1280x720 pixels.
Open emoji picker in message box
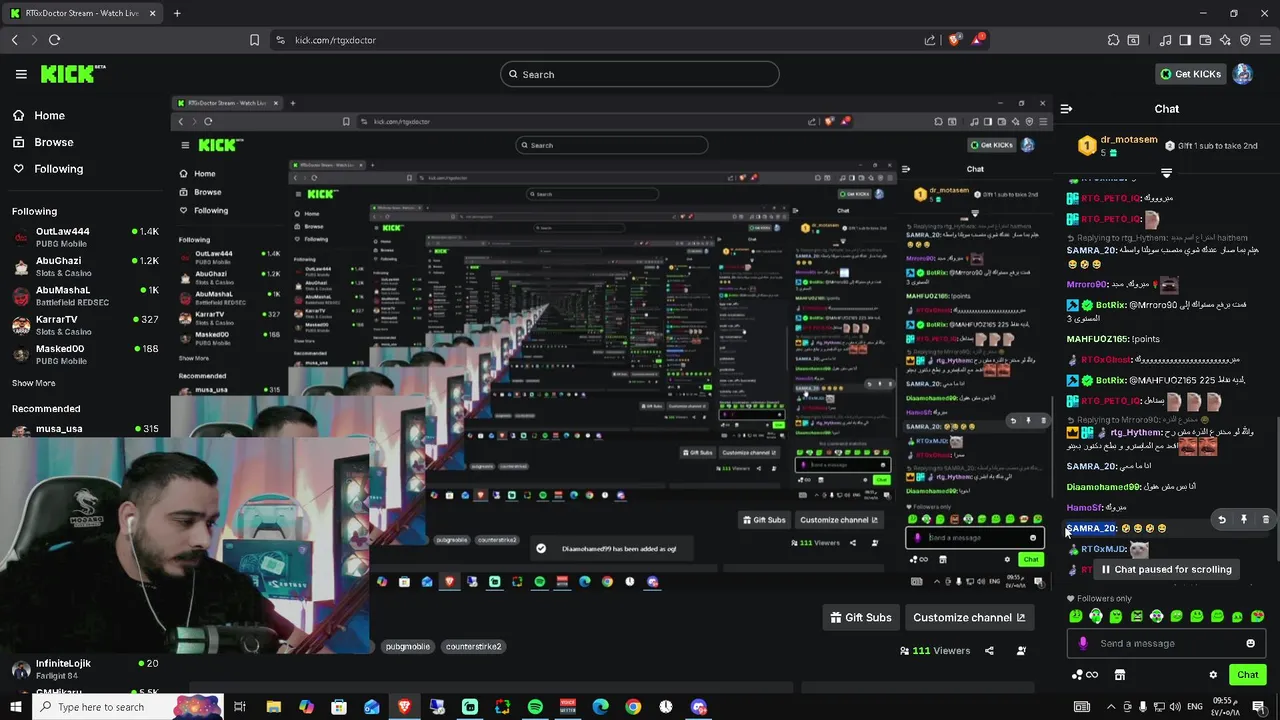tap(1250, 643)
